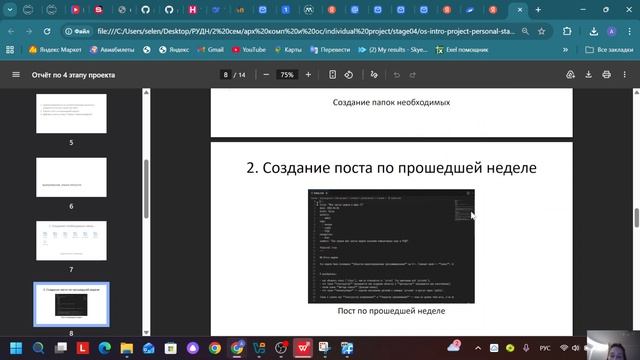Viewport: 640px width, 360px height.
Task: Select the page 6 thumbnail
Action: (71, 177)
